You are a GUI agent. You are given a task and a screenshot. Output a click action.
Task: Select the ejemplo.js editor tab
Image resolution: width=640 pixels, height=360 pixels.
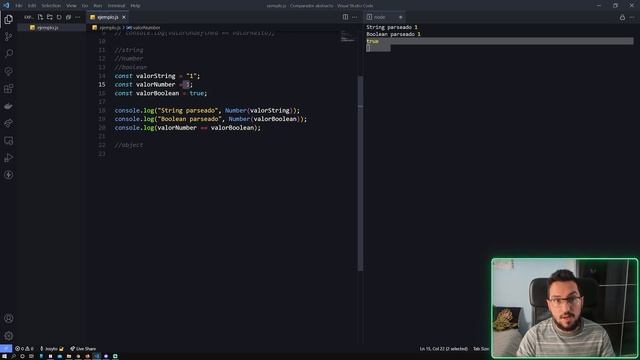[x=108, y=17]
